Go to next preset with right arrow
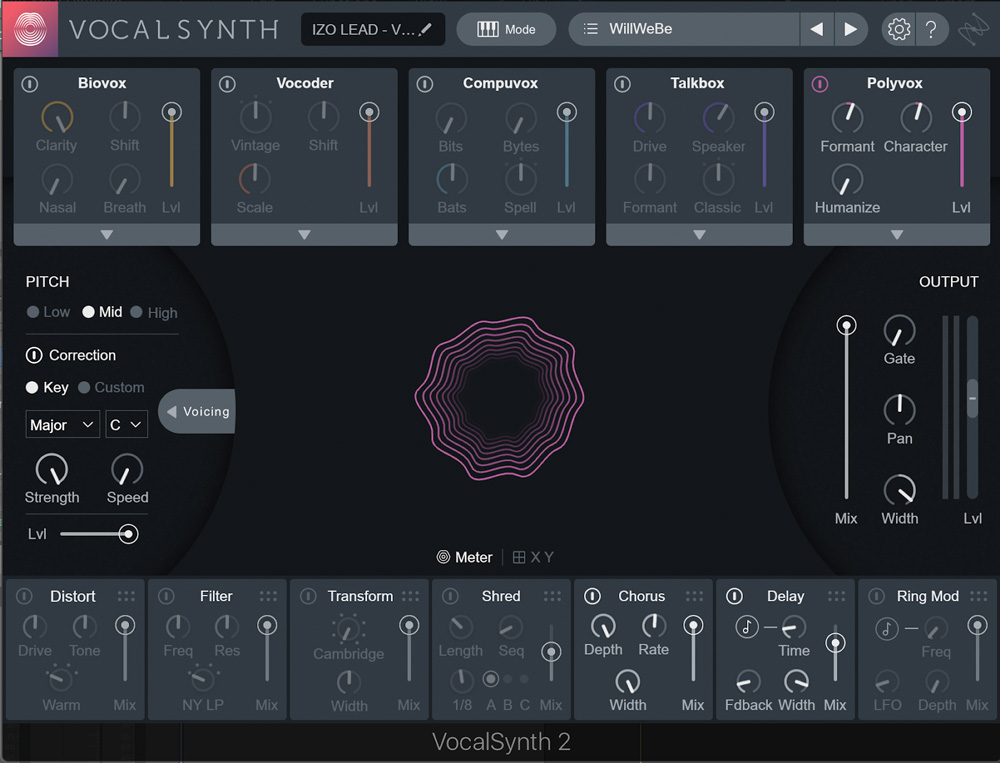 [x=850, y=29]
